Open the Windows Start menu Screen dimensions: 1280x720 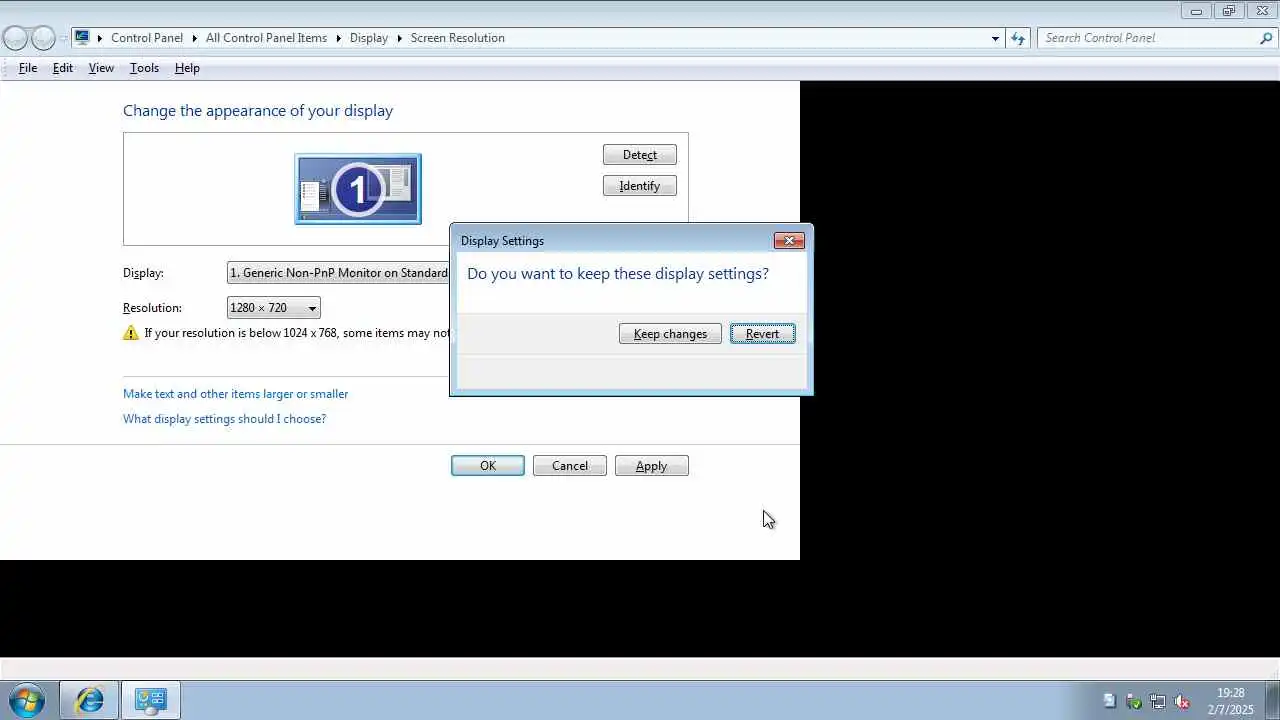(26, 700)
